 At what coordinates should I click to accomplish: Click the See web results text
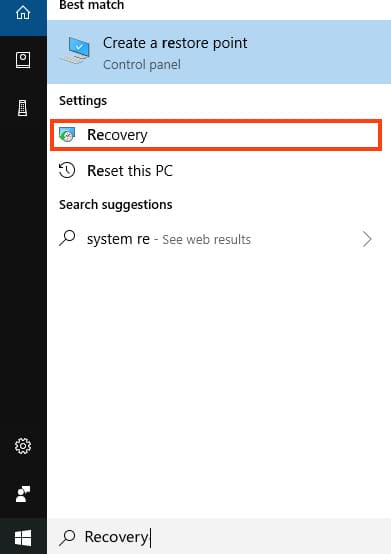(x=207, y=240)
